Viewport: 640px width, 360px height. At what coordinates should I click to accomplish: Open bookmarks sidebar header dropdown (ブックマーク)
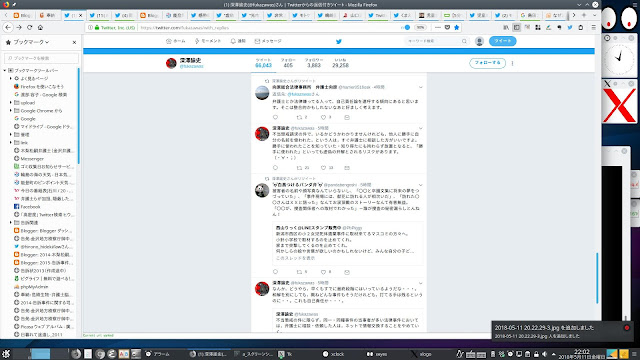point(31,42)
